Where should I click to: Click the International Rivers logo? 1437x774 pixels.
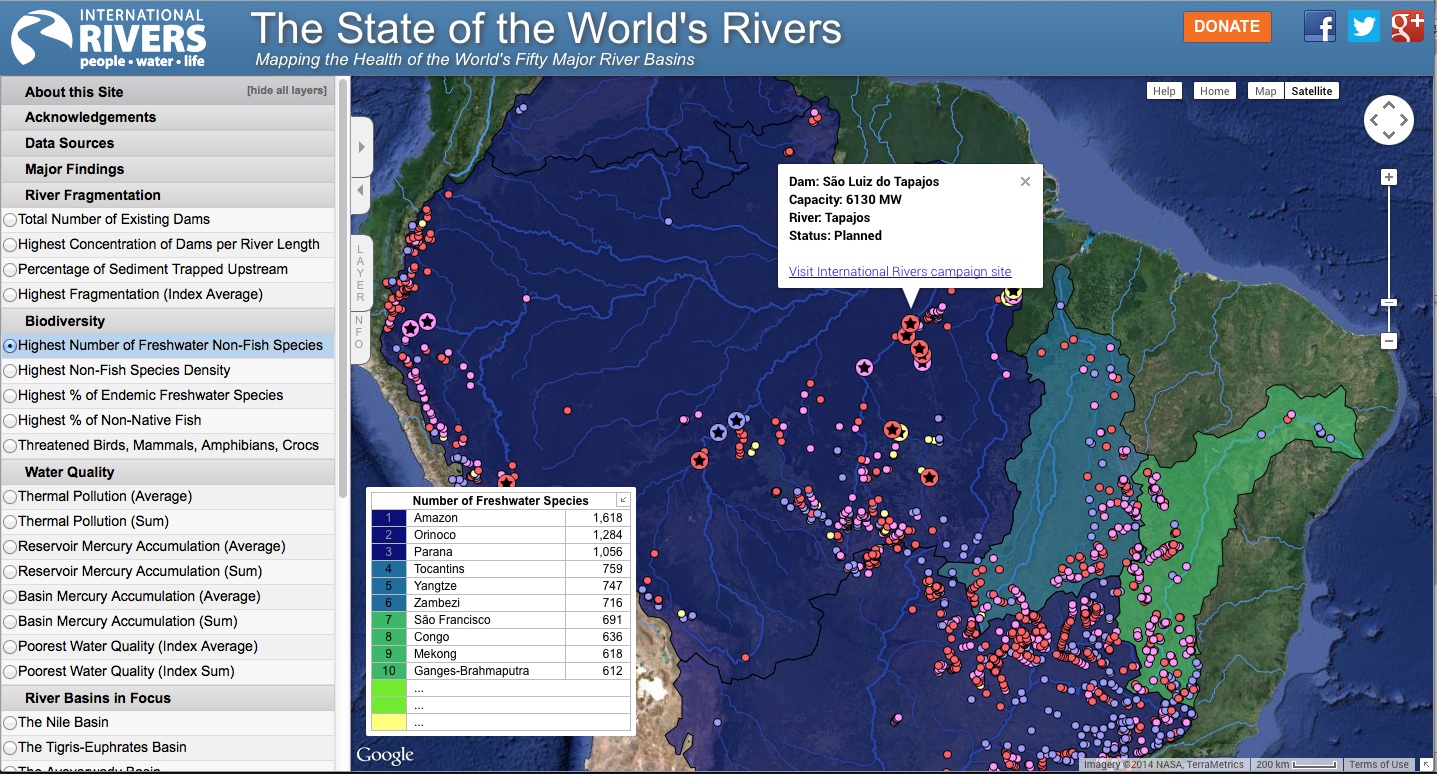click(x=108, y=38)
